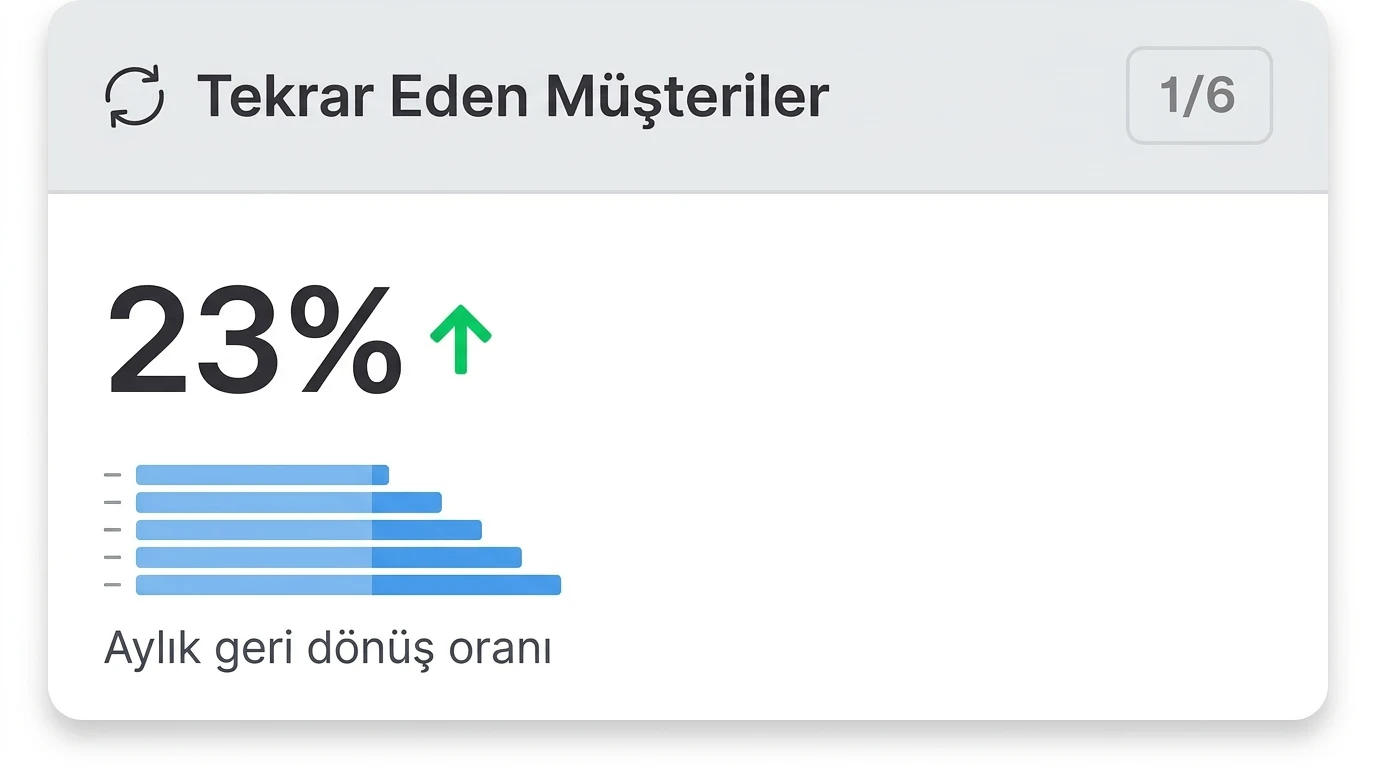Screen dimensions: 1376x768
Task: Click the "Aylık geri dönüş oranı" caption
Action: (x=328, y=649)
